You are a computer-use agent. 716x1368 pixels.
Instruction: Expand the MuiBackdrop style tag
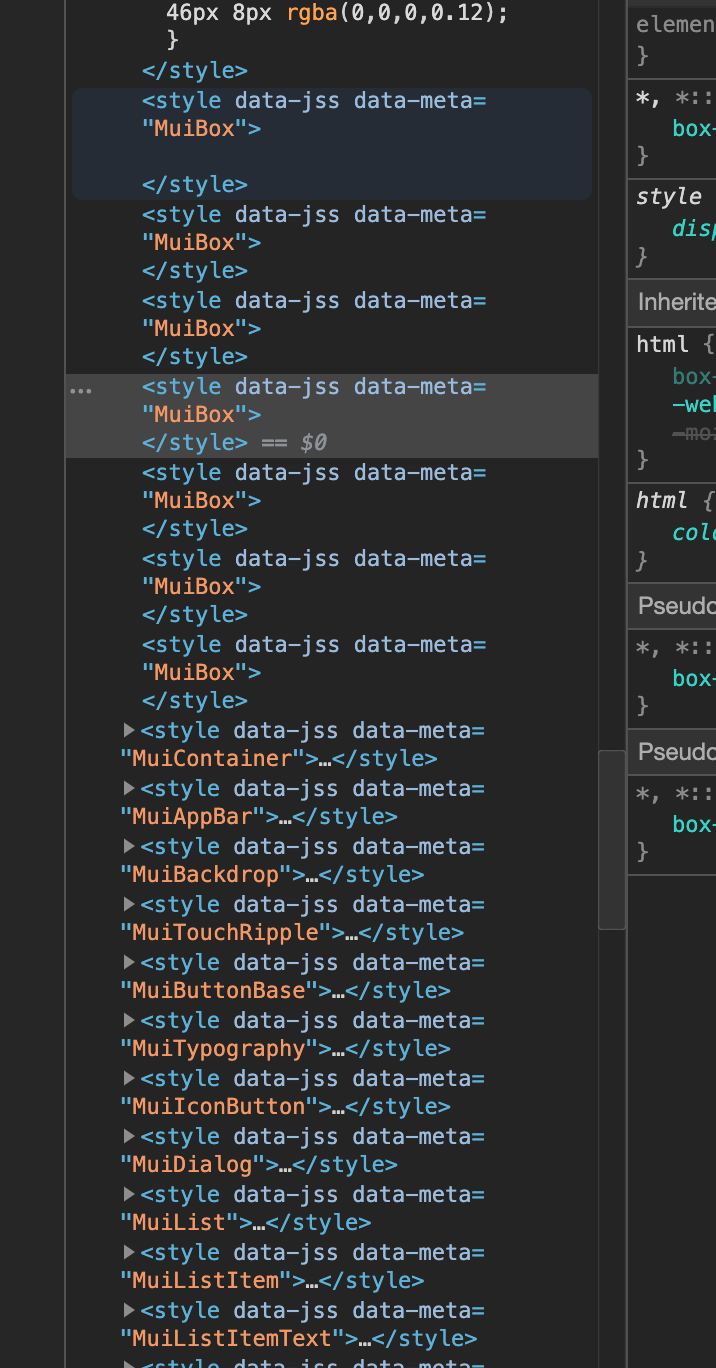(x=129, y=846)
